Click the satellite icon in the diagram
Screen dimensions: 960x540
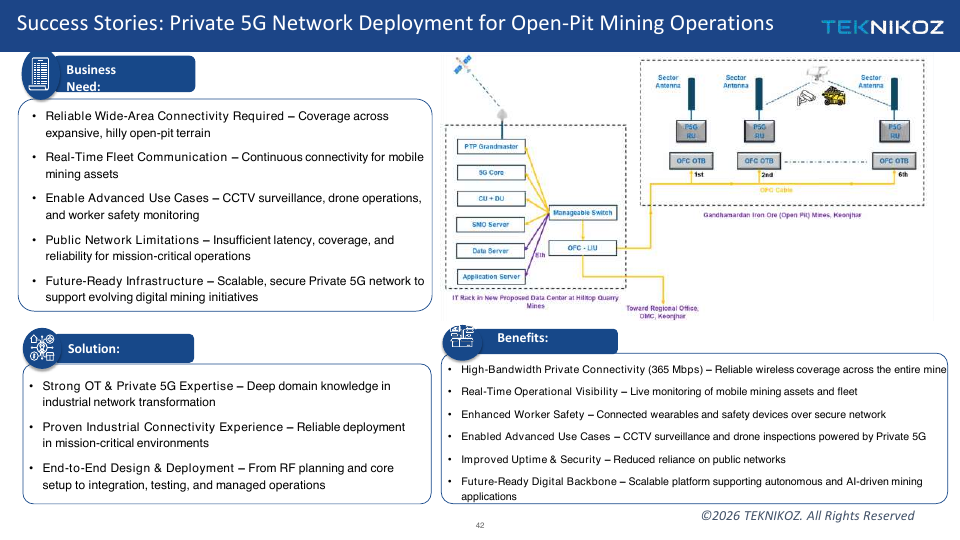click(x=462, y=64)
